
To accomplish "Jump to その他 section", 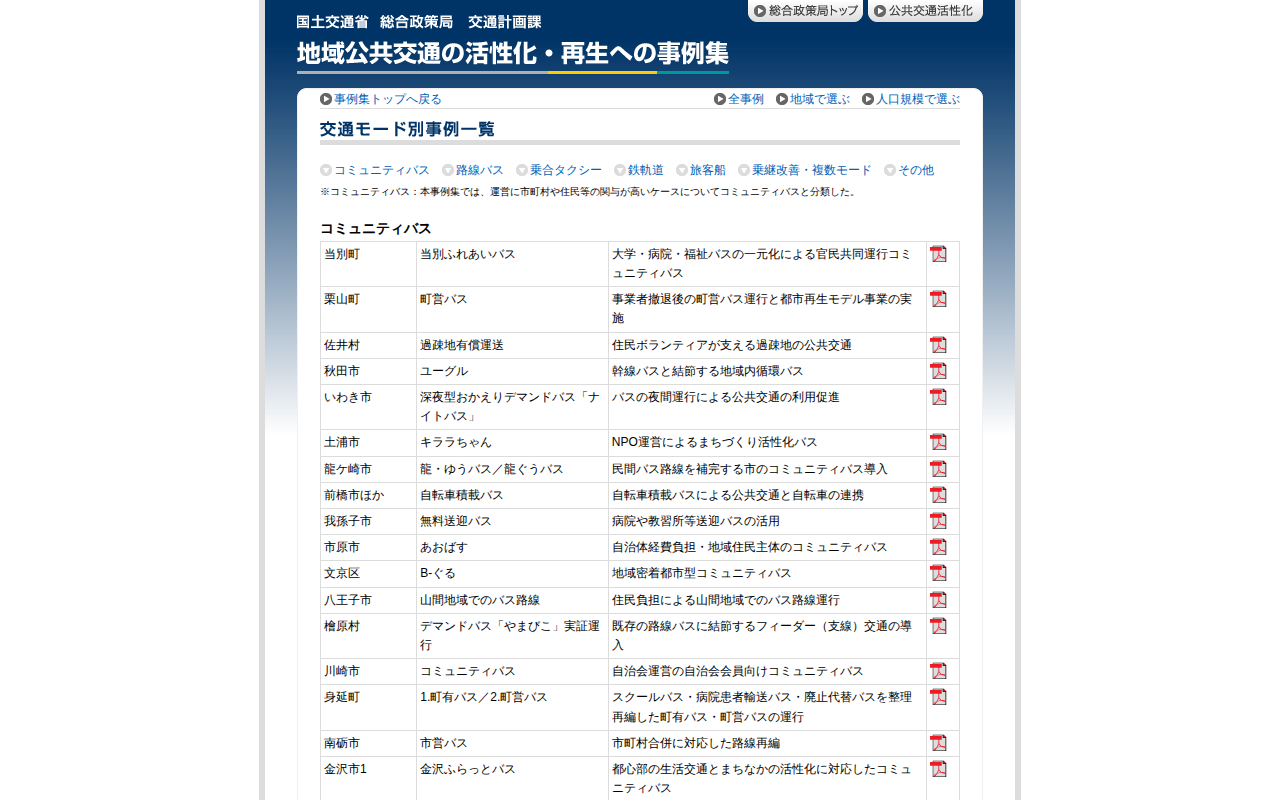I will point(909,170).
